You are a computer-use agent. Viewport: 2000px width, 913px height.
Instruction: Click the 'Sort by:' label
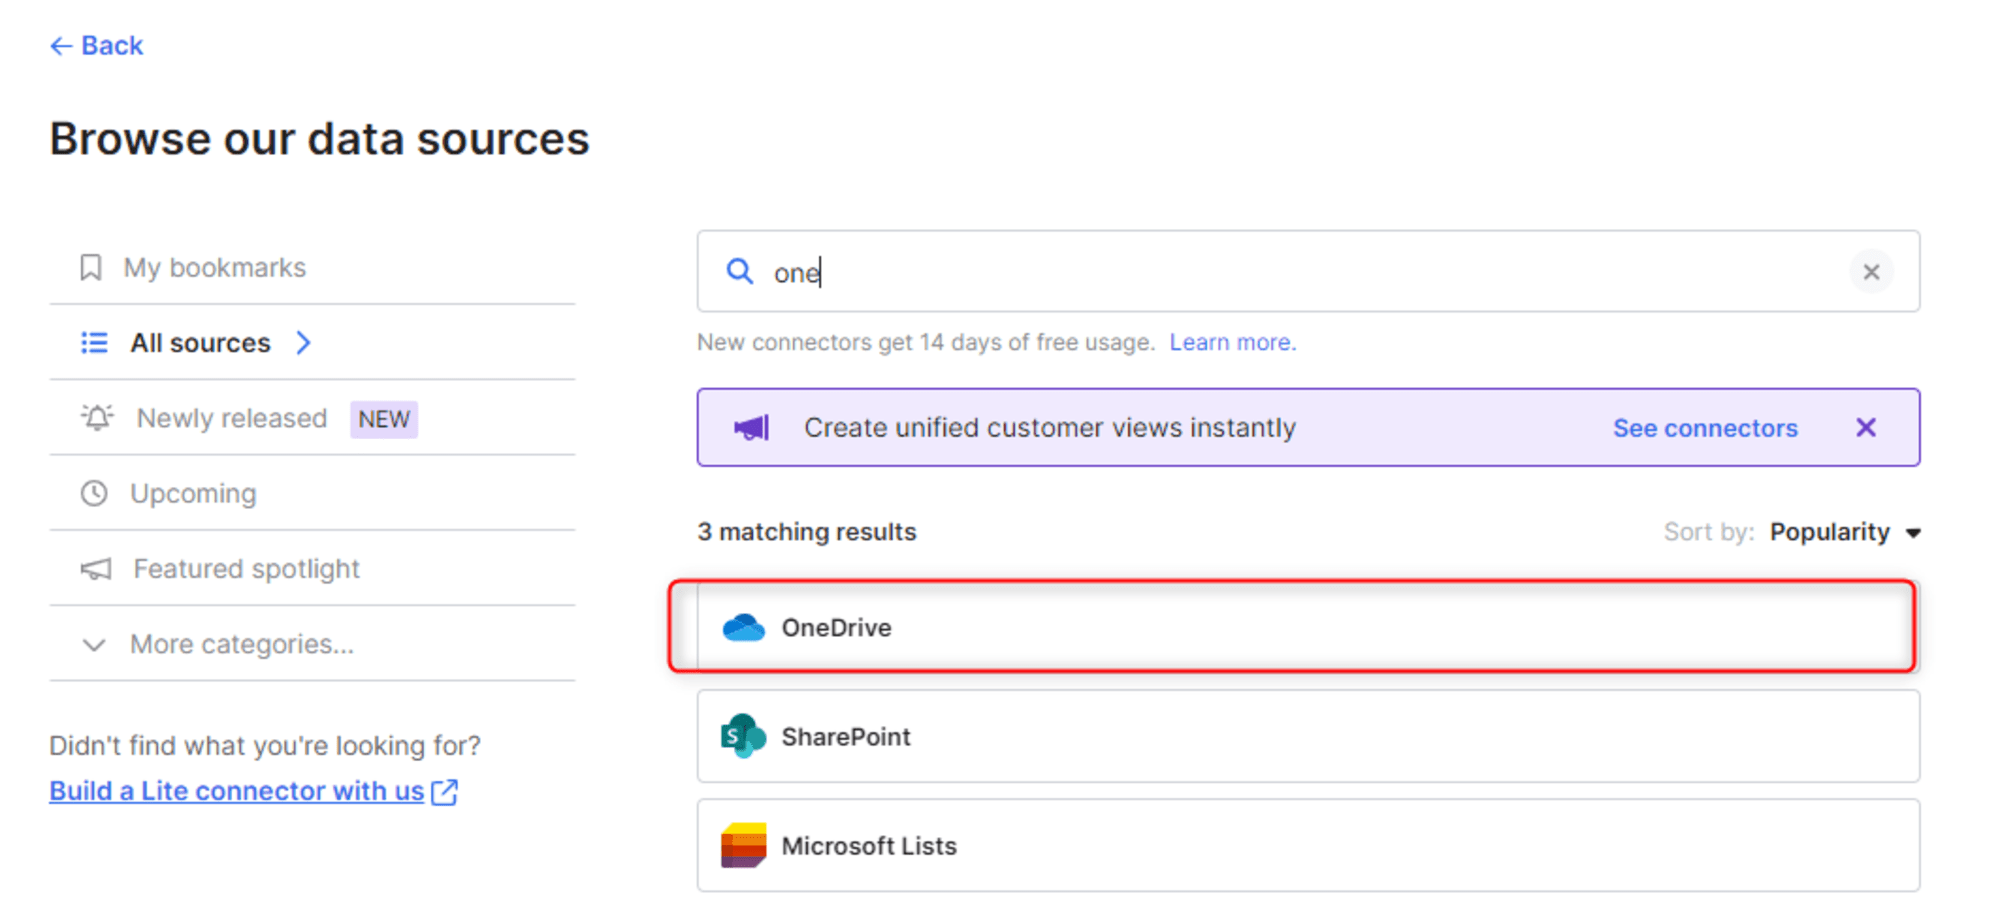point(1709,532)
